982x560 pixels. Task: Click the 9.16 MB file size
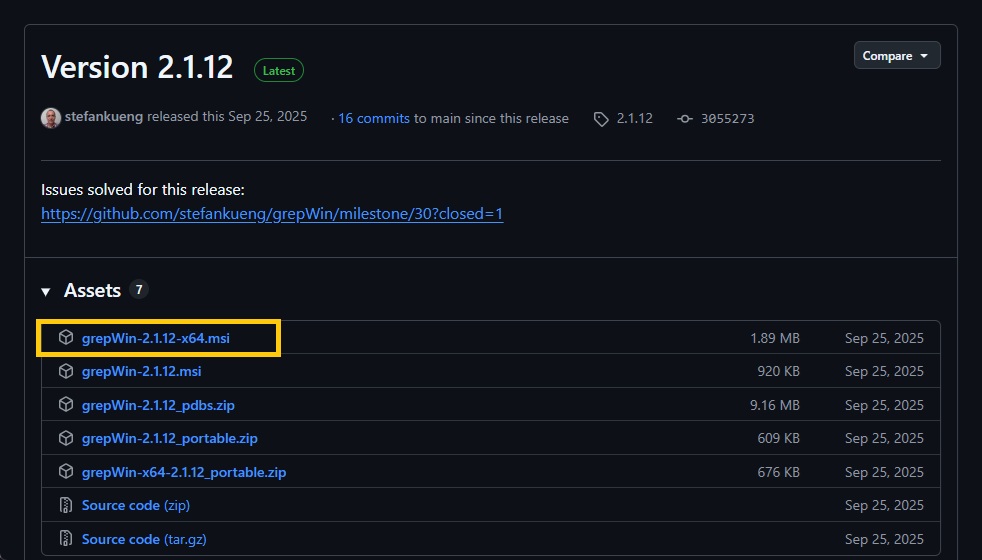pyautogui.click(x=775, y=405)
